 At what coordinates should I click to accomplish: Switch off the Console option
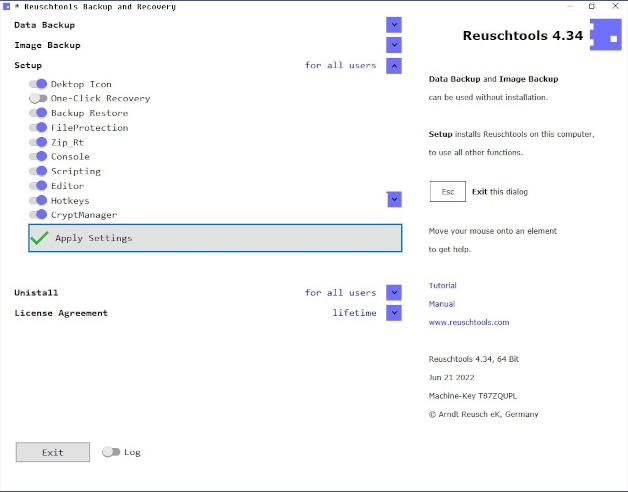(x=39, y=157)
